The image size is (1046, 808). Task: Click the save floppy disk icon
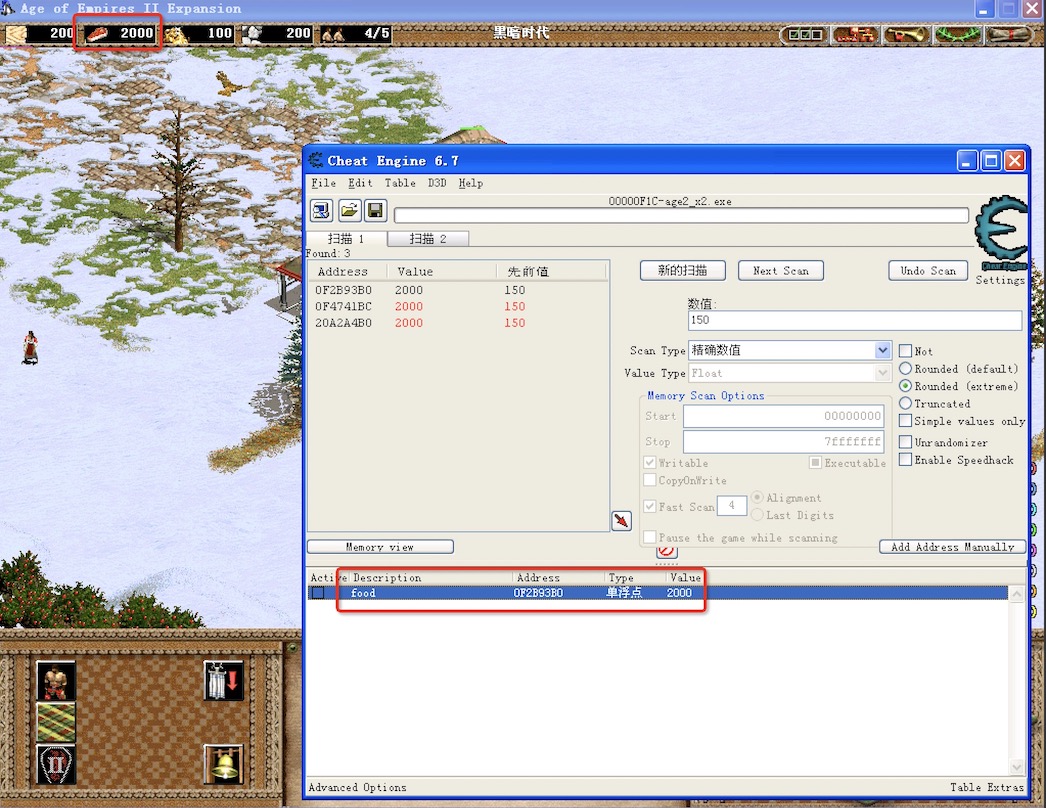(376, 211)
